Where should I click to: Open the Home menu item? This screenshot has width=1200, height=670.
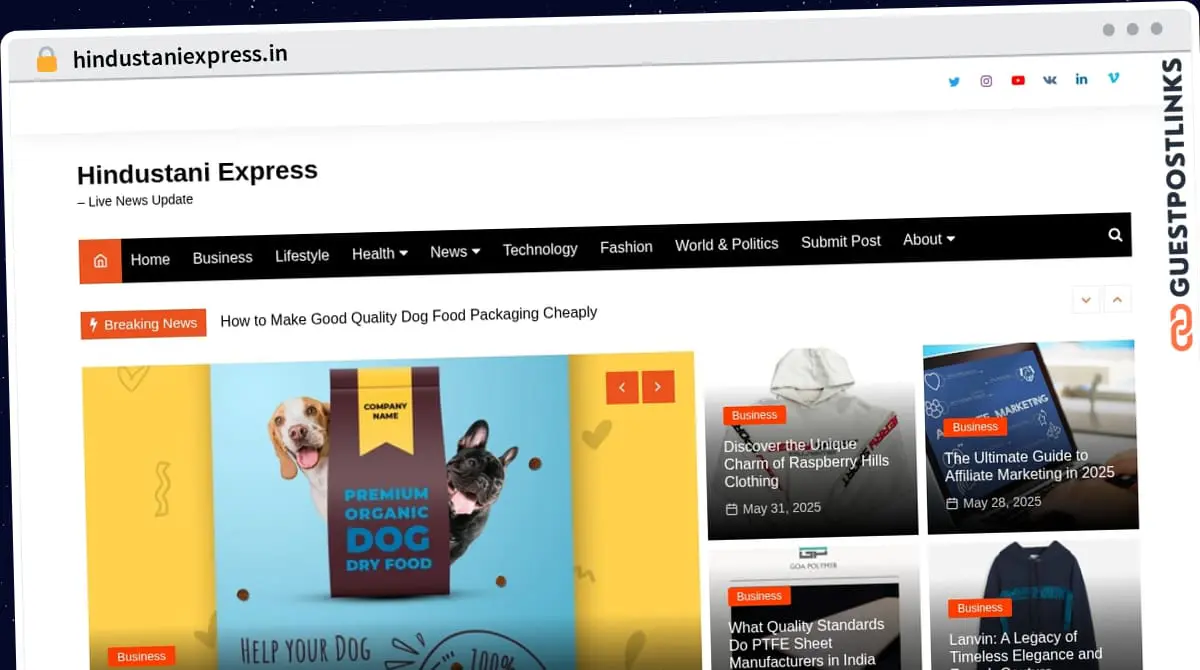150,259
